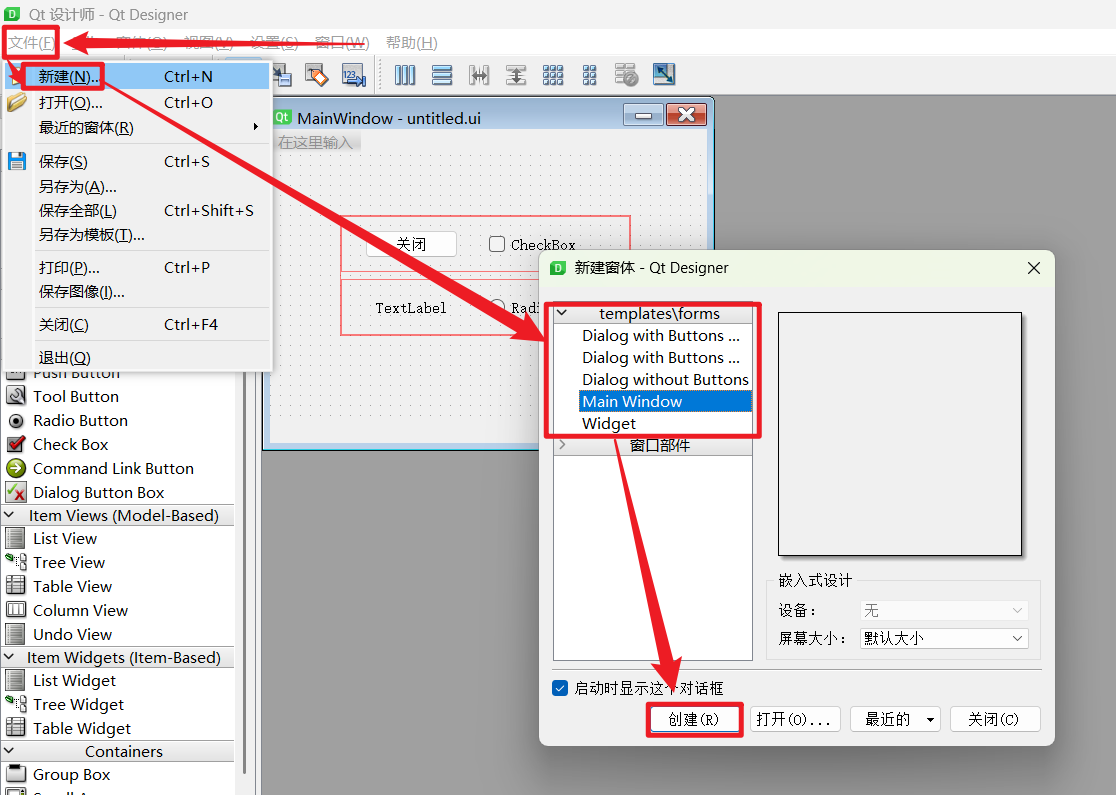Screen dimensions: 1116x795
Task: Click the Adjust Size toolbar icon
Action: point(664,75)
